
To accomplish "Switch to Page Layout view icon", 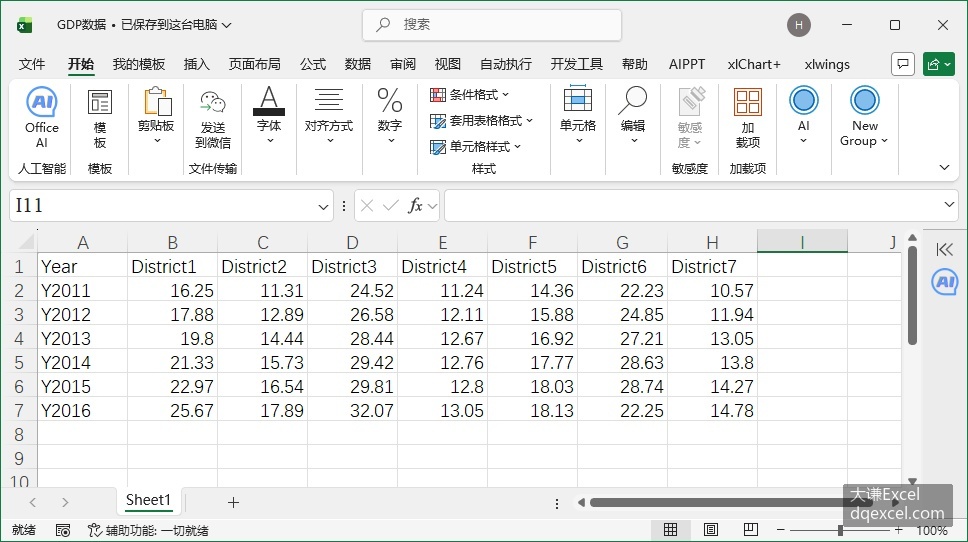I will 711,530.
